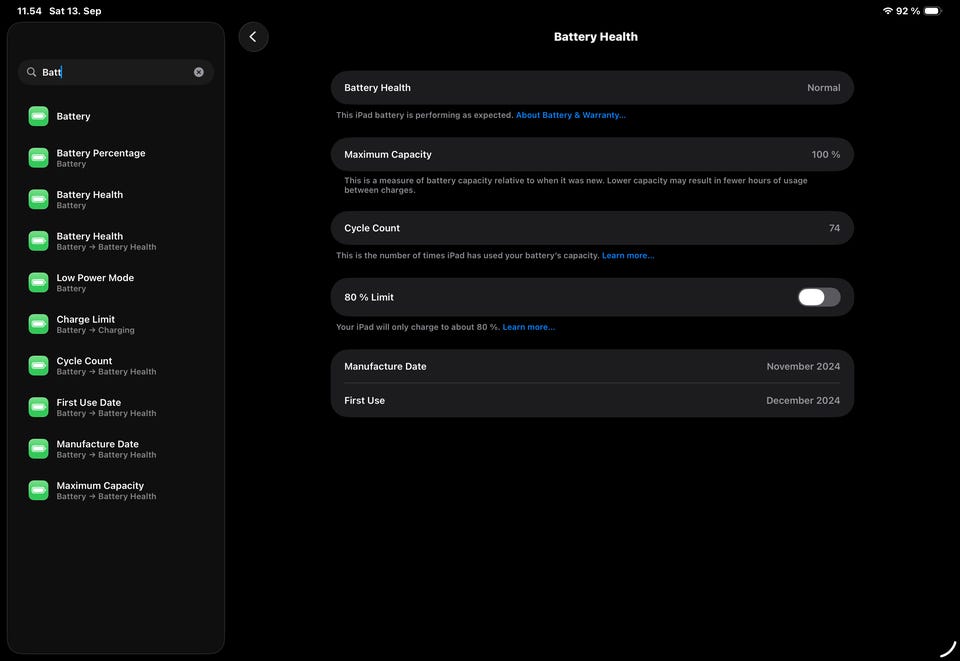The width and height of the screenshot is (960, 661).
Task: Tap the battery icon in status bar
Action: [x=932, y=11]
